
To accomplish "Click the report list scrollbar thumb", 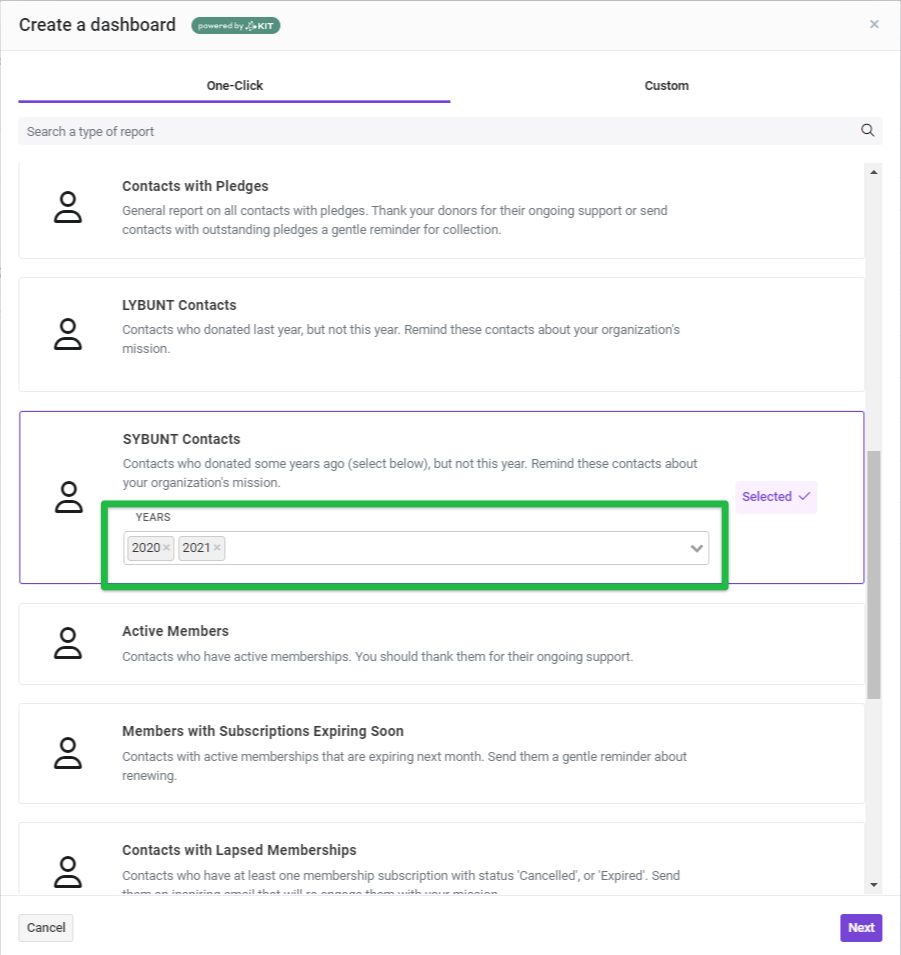I will click(x=874, y=575).
